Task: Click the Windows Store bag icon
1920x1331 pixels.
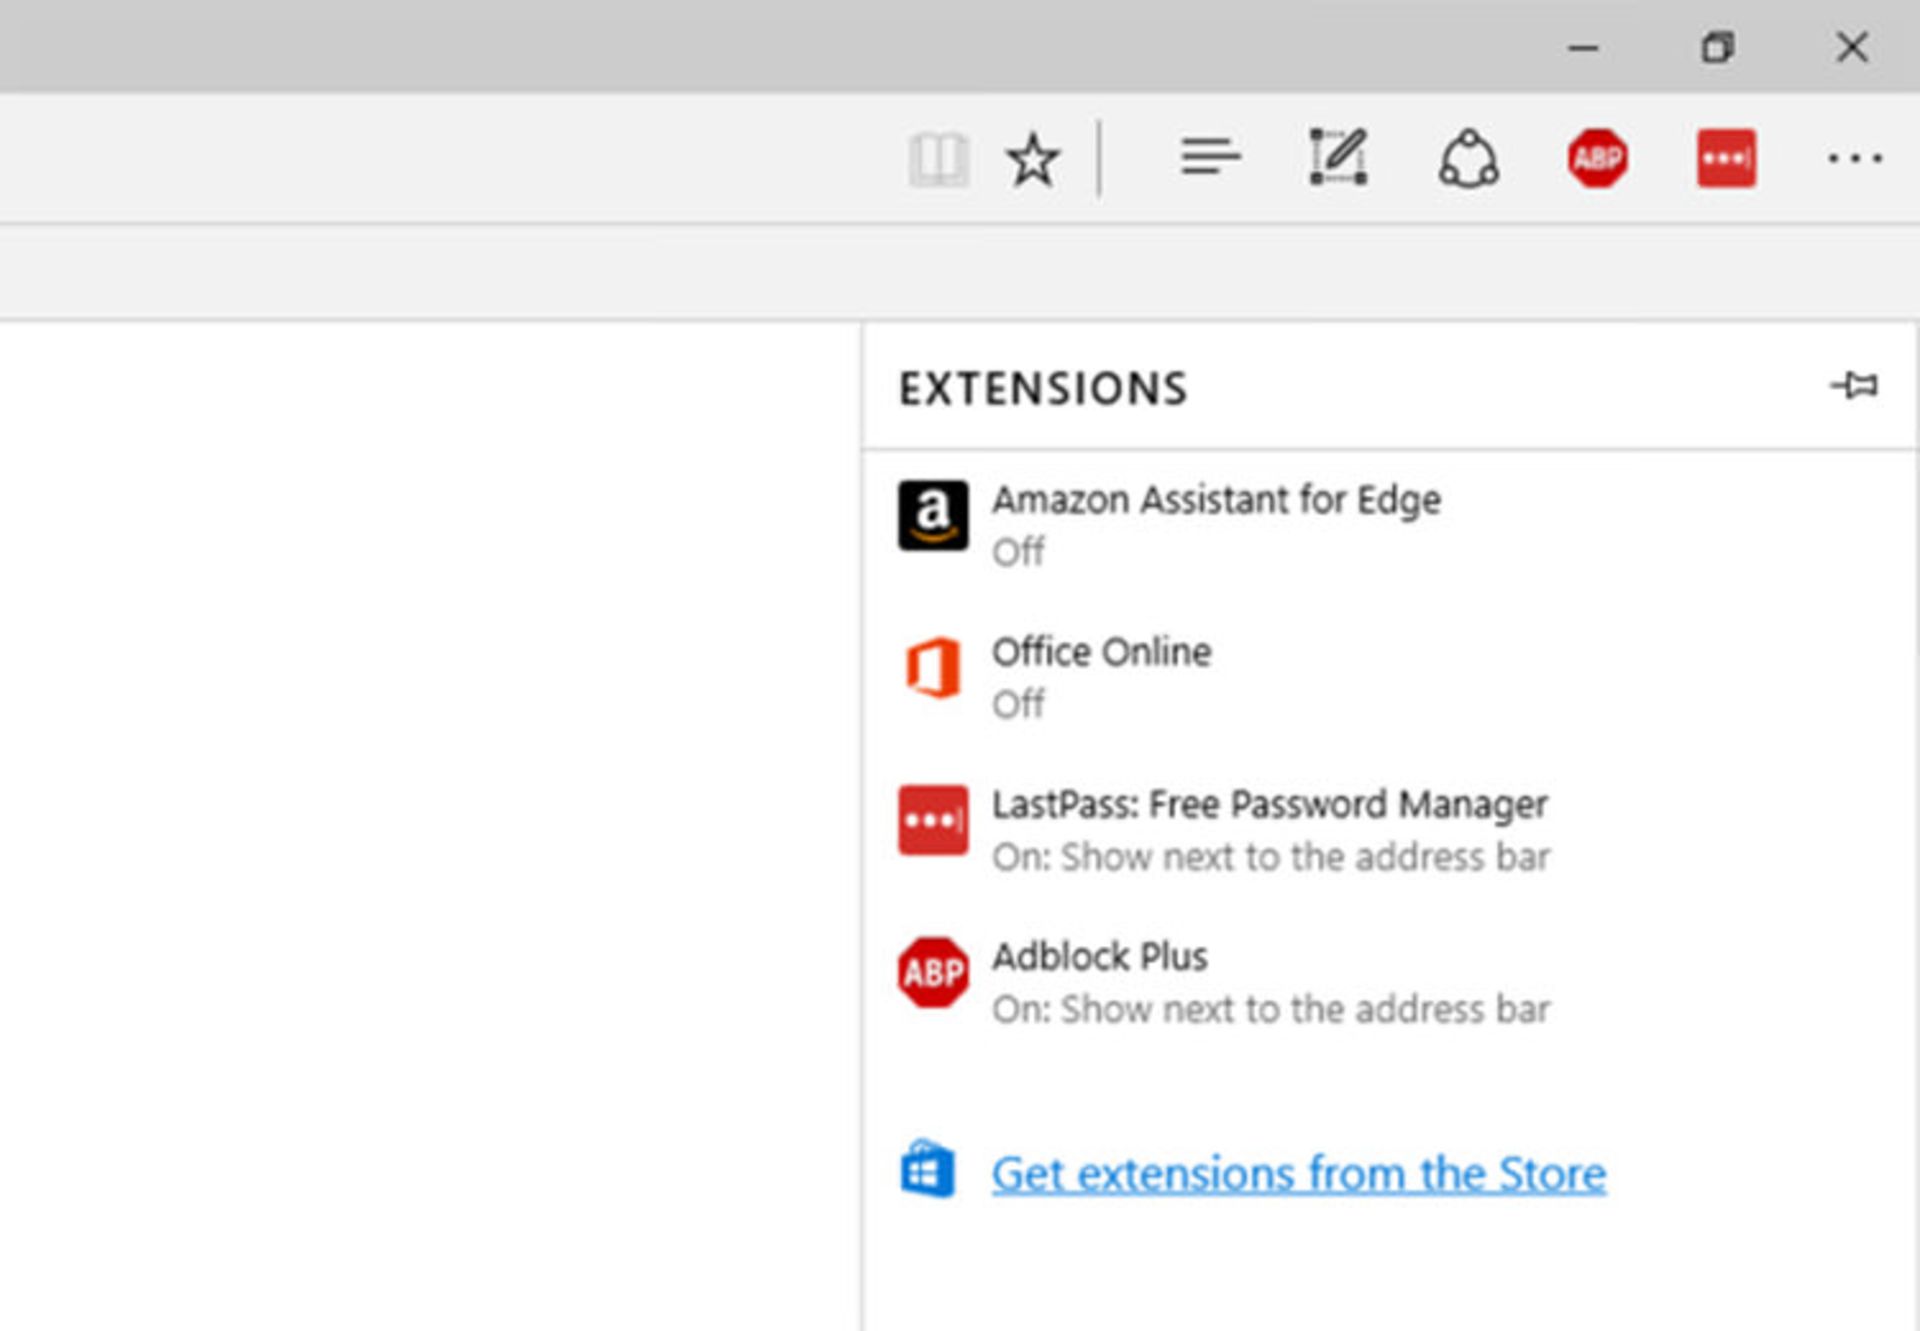Action: (927, 1168)
